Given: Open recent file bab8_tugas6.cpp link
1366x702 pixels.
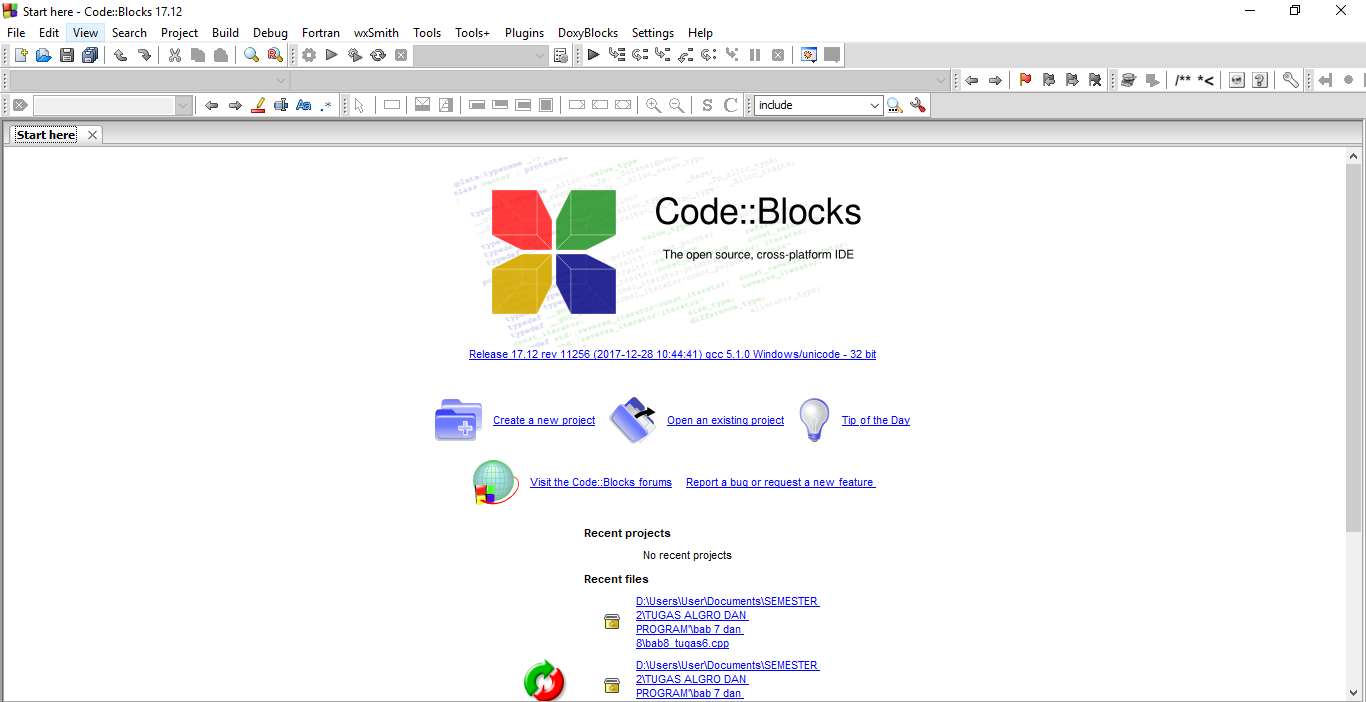Looking at the screenshot, I should pos(727,622).
